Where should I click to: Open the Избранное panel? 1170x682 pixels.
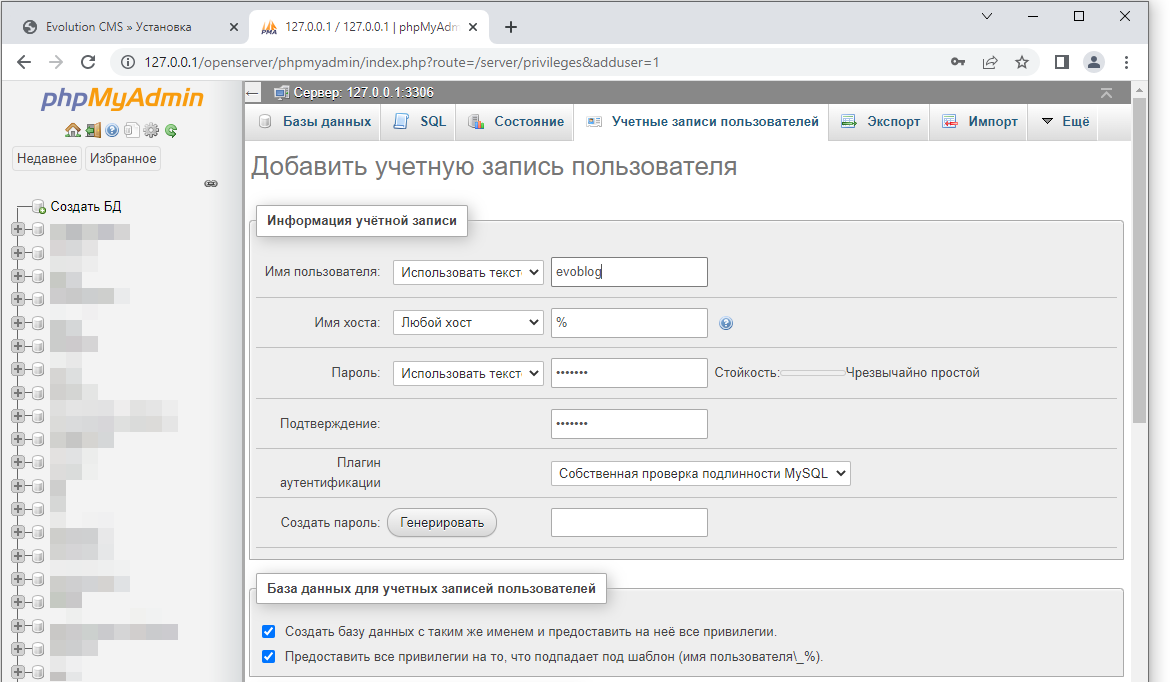122,158
